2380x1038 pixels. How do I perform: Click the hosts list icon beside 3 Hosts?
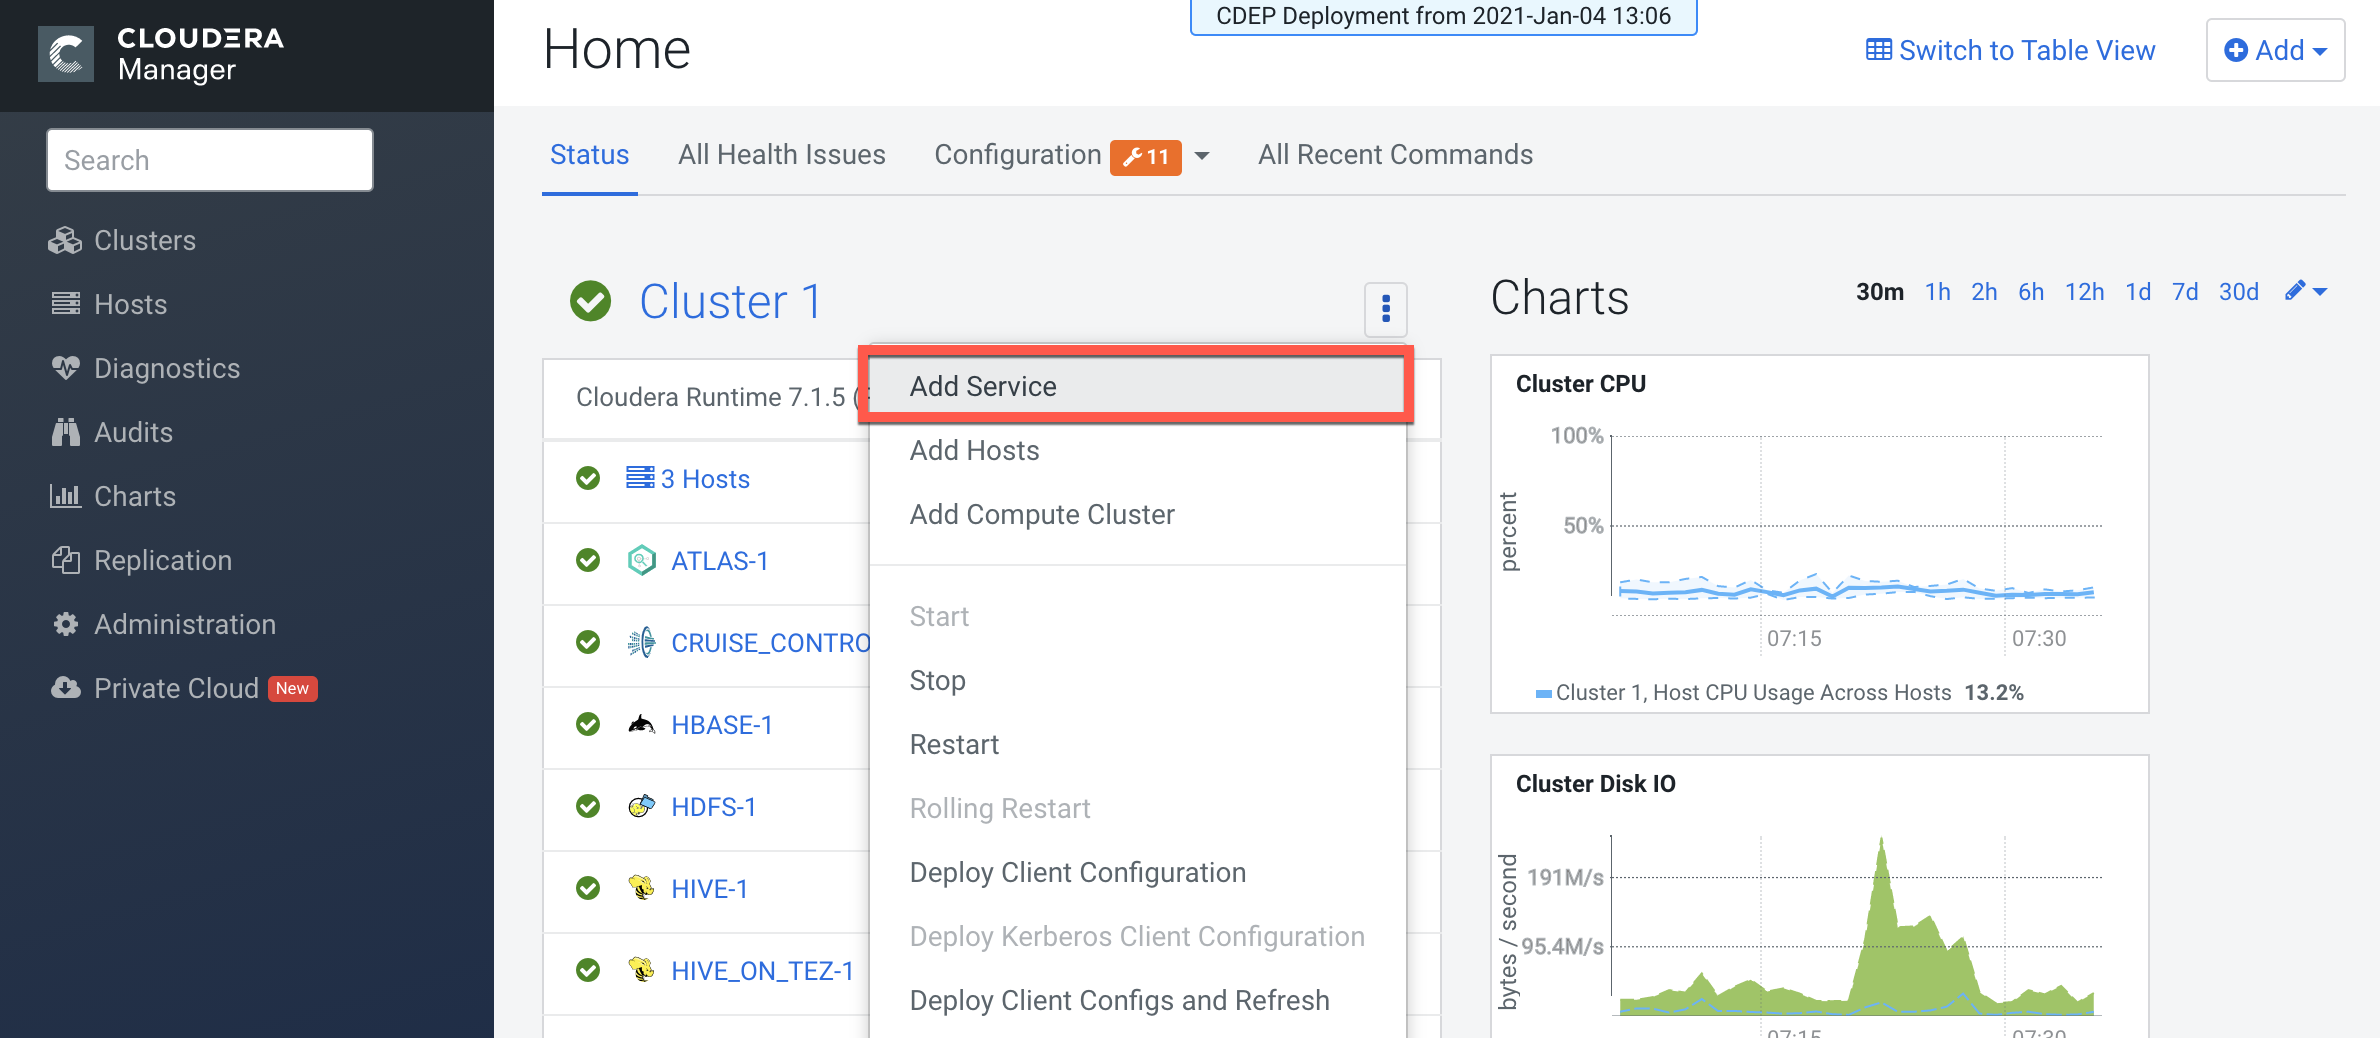pos(640,478)
